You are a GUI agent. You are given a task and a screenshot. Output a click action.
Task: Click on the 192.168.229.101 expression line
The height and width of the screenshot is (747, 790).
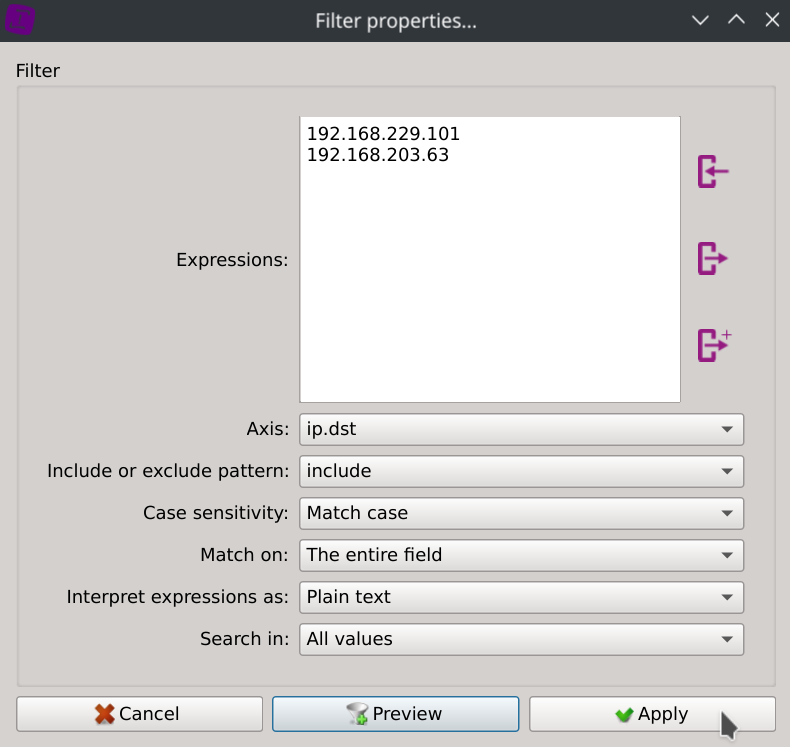pos(383,134)
